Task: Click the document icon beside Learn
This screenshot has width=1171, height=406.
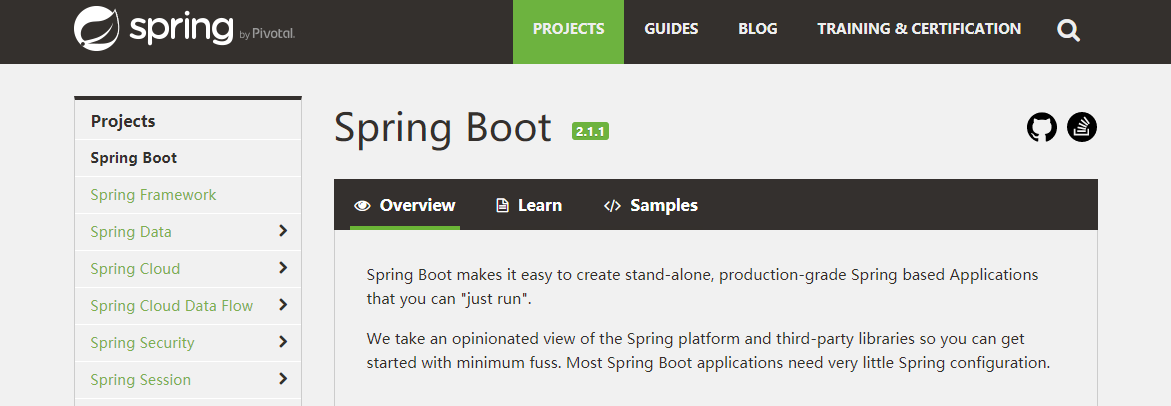Action: click(503, 206)
